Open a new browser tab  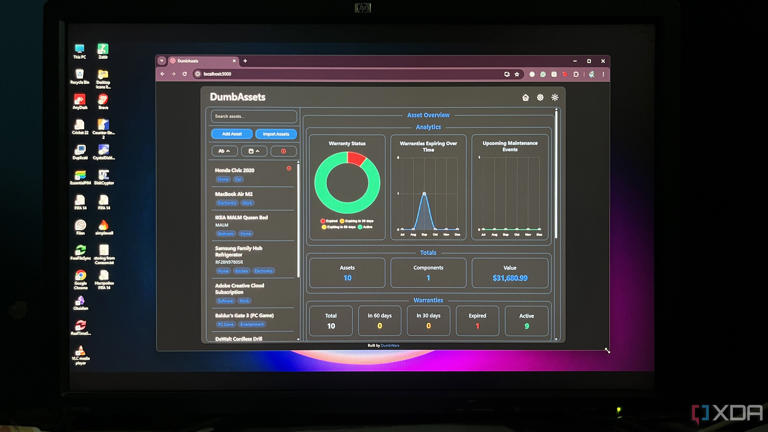[x=245, y=61]
